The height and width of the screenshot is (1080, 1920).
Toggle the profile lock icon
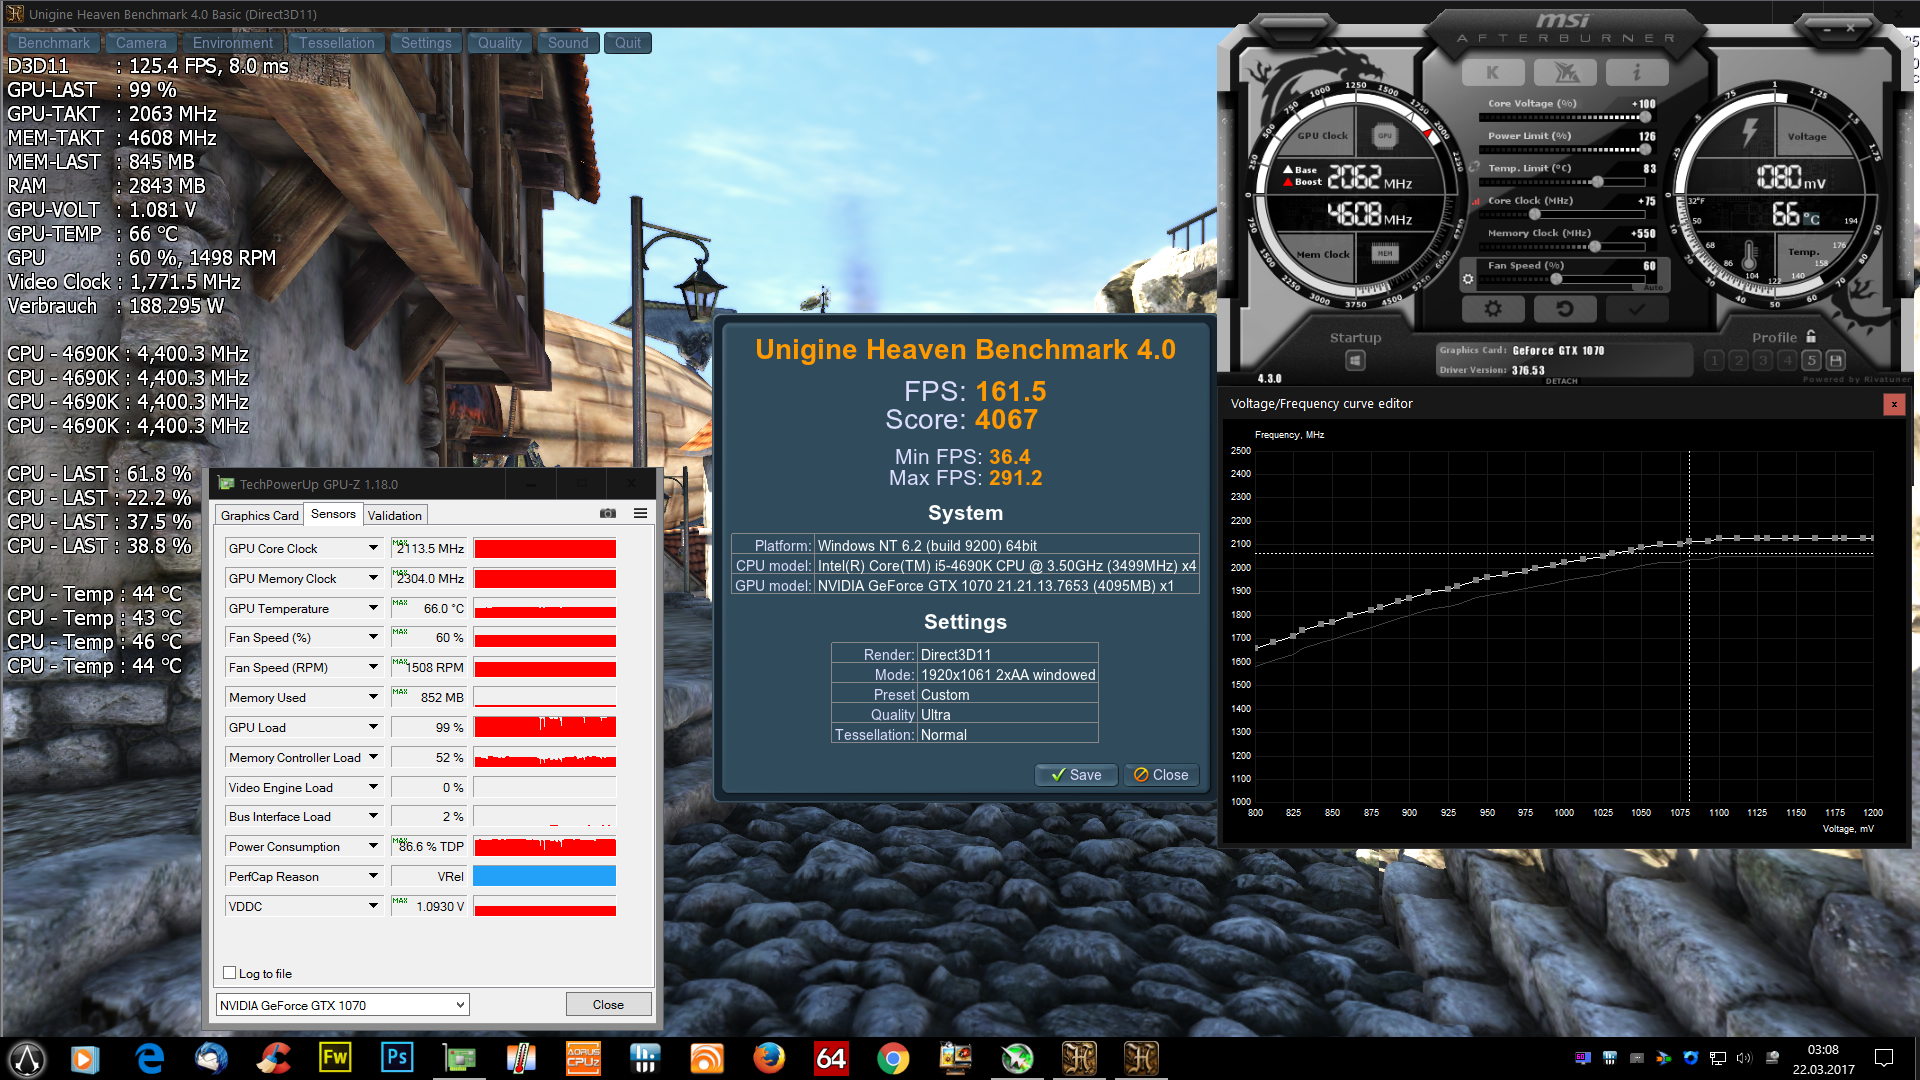[1811, 337]
